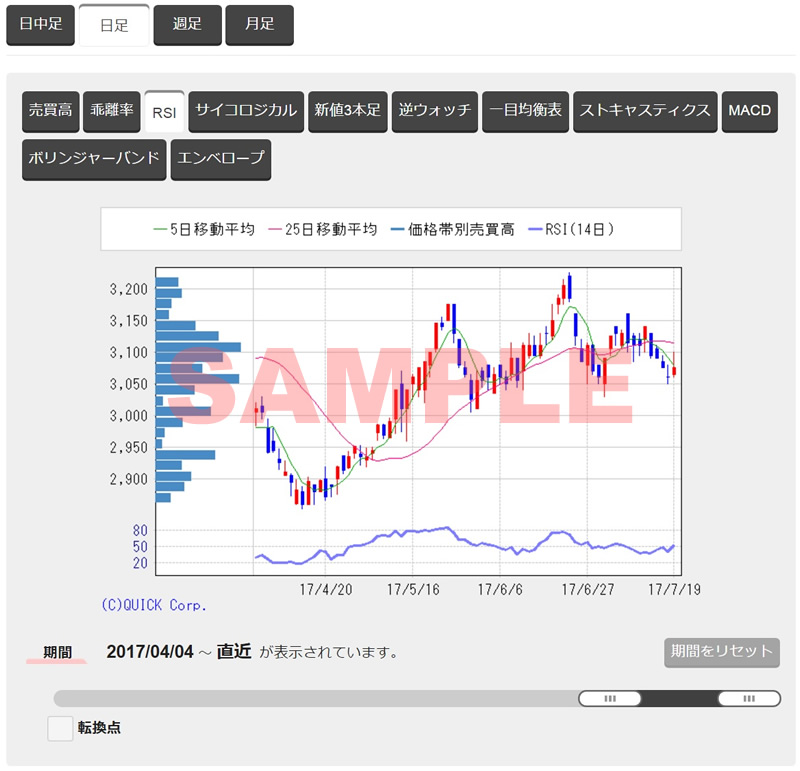Click the 17/4/20 date axis label
The image size is (800, 771).
326,590
